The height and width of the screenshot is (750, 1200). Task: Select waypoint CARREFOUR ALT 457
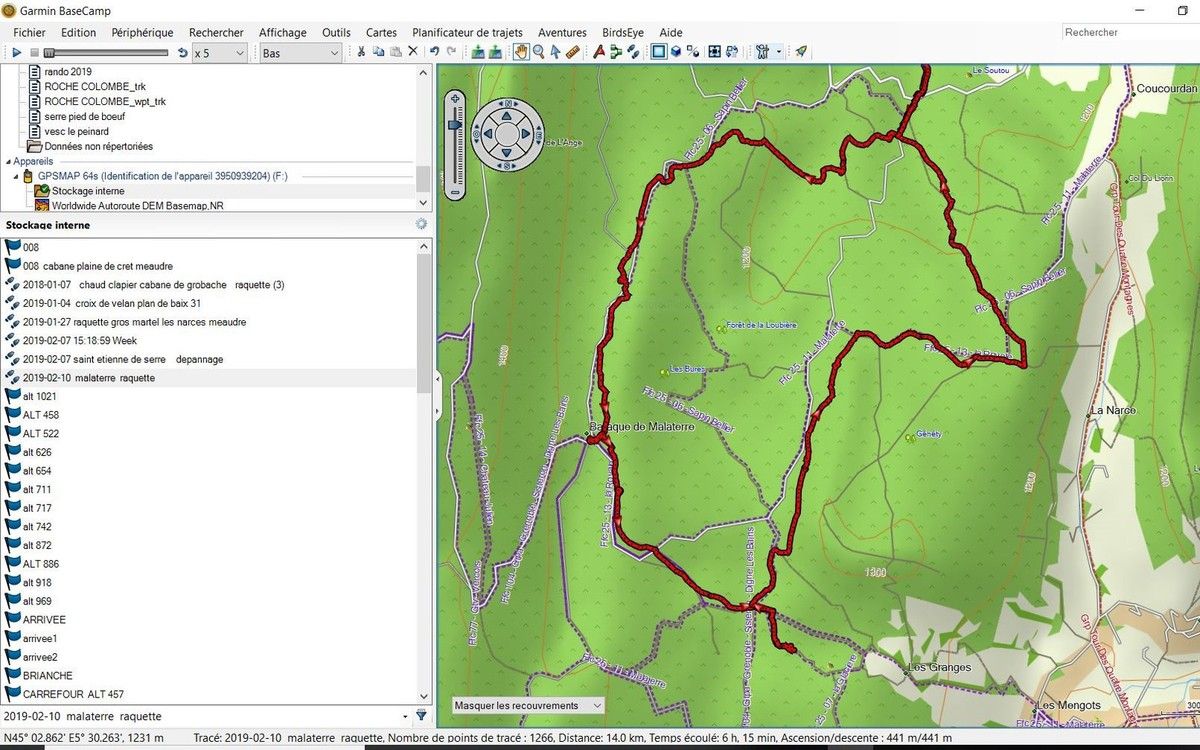coord(210,694)
